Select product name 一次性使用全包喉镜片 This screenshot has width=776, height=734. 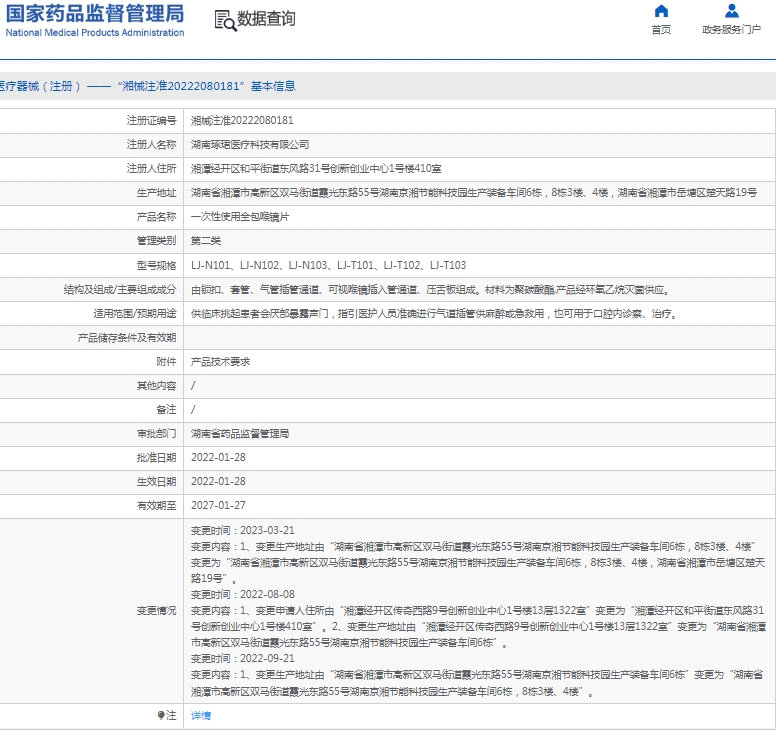pyautogui.click(x=240, y=217)
